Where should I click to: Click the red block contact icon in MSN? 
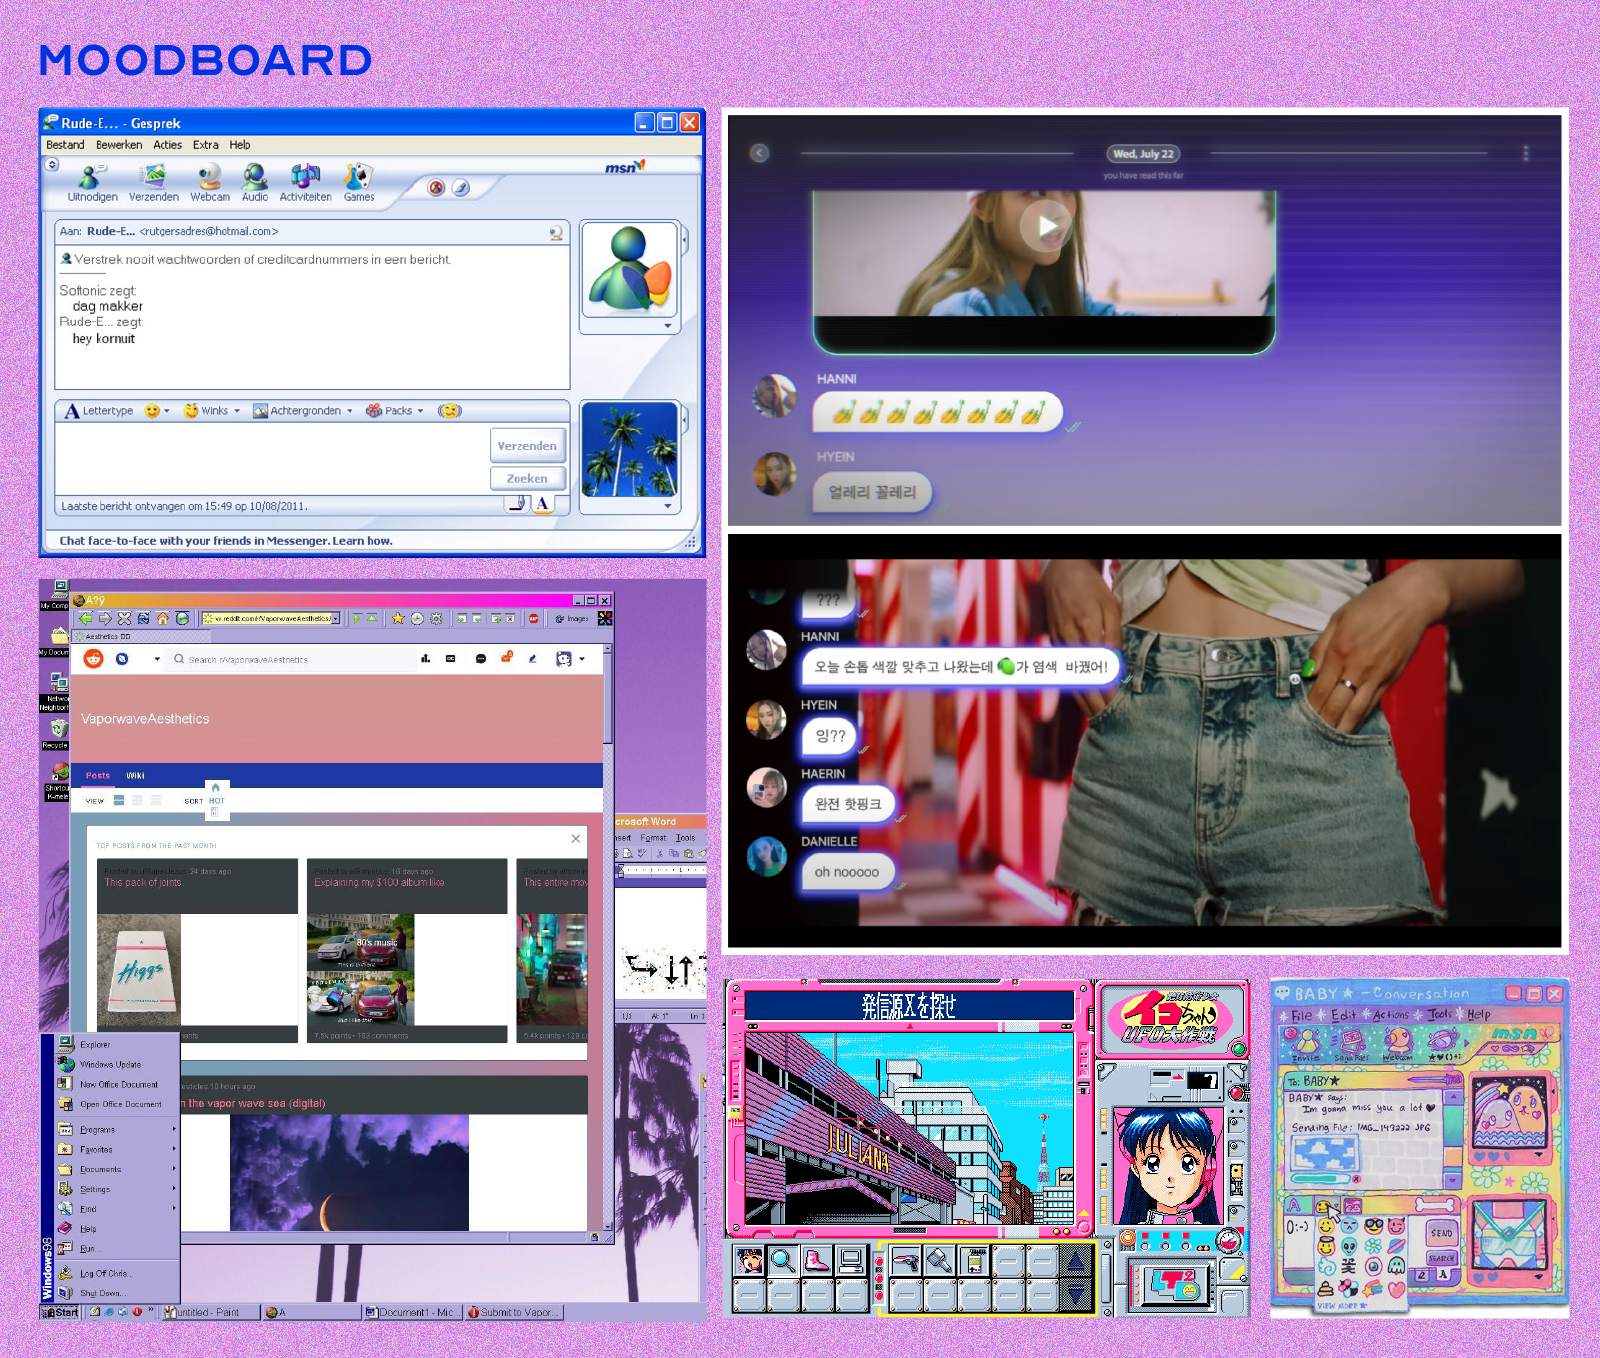[436, 188]
